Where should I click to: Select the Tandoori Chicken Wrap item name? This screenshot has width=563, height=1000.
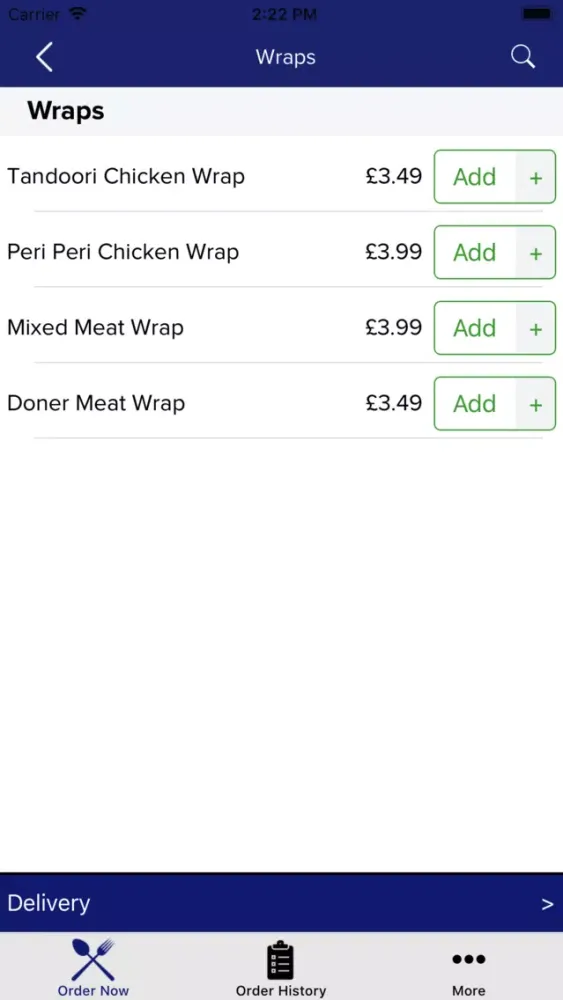coord(126,176)
